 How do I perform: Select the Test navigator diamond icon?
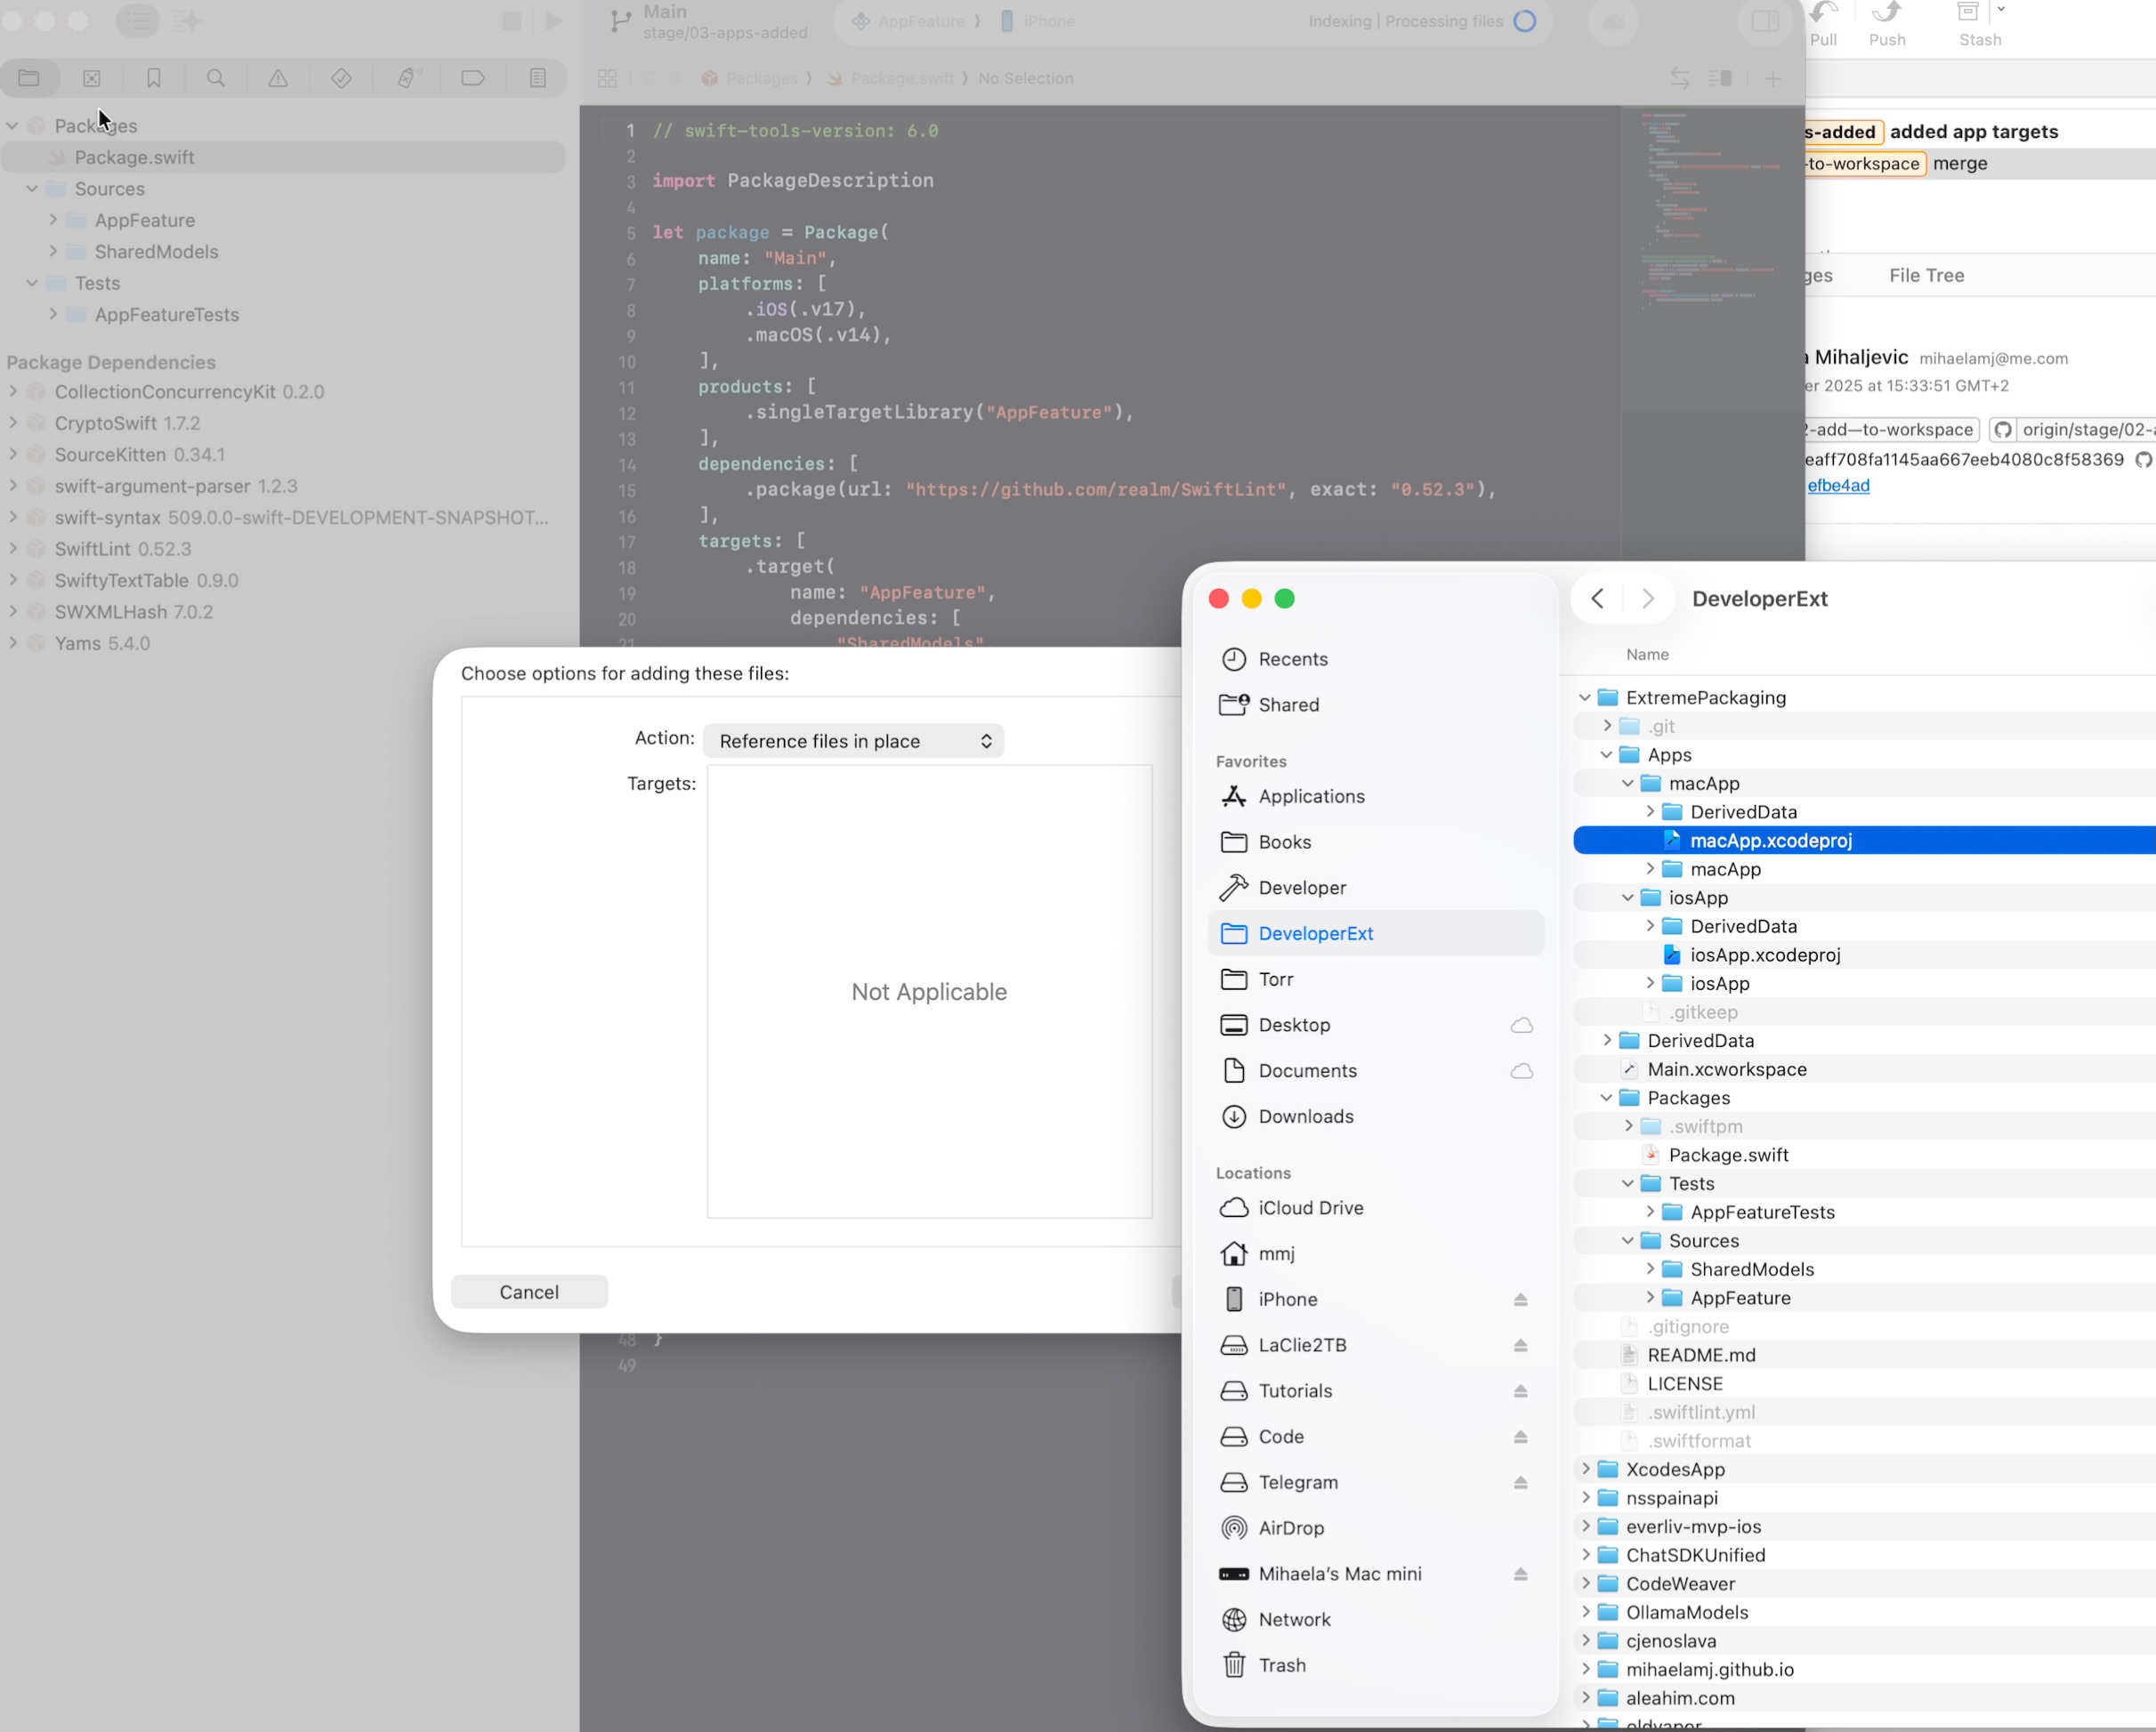341,78
